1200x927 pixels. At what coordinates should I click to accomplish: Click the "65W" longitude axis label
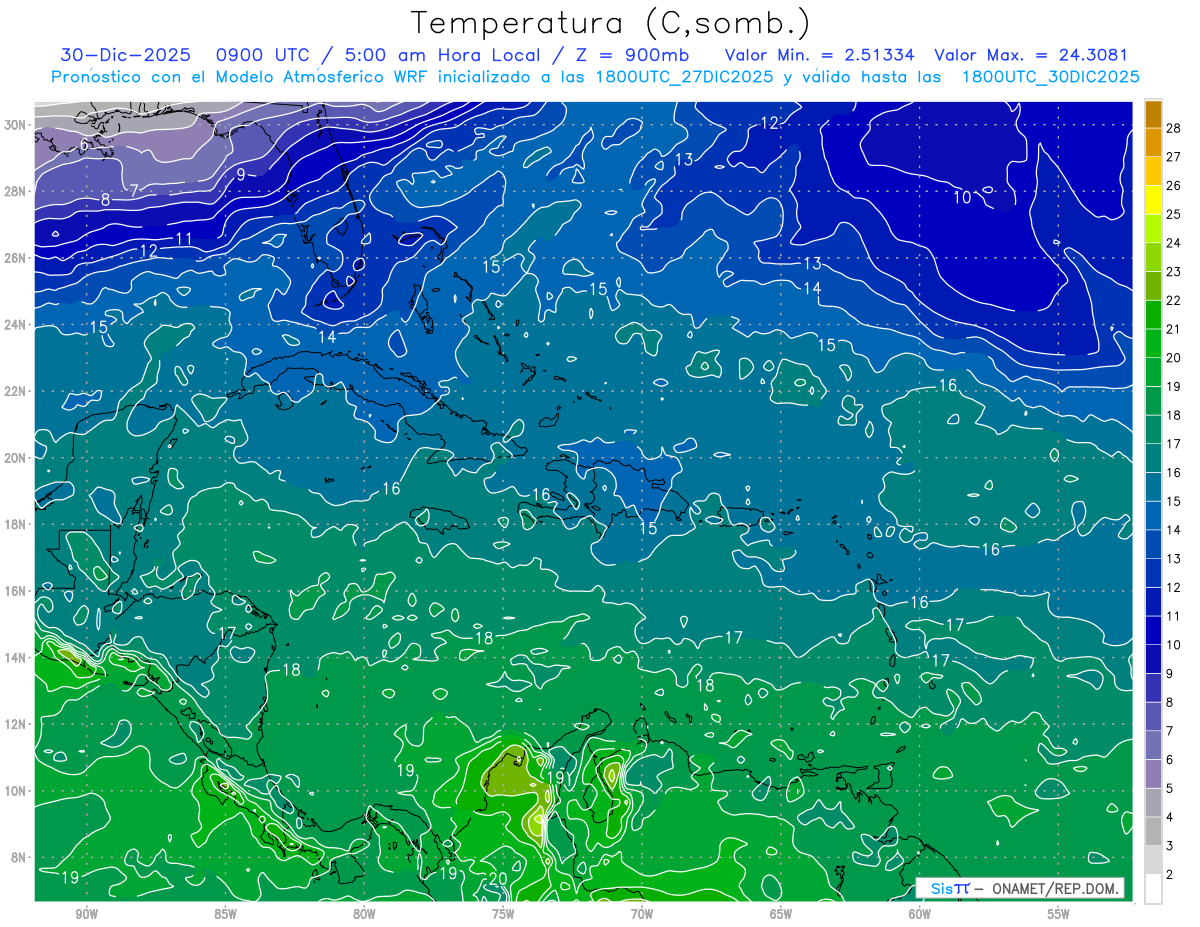pos(781,914)
